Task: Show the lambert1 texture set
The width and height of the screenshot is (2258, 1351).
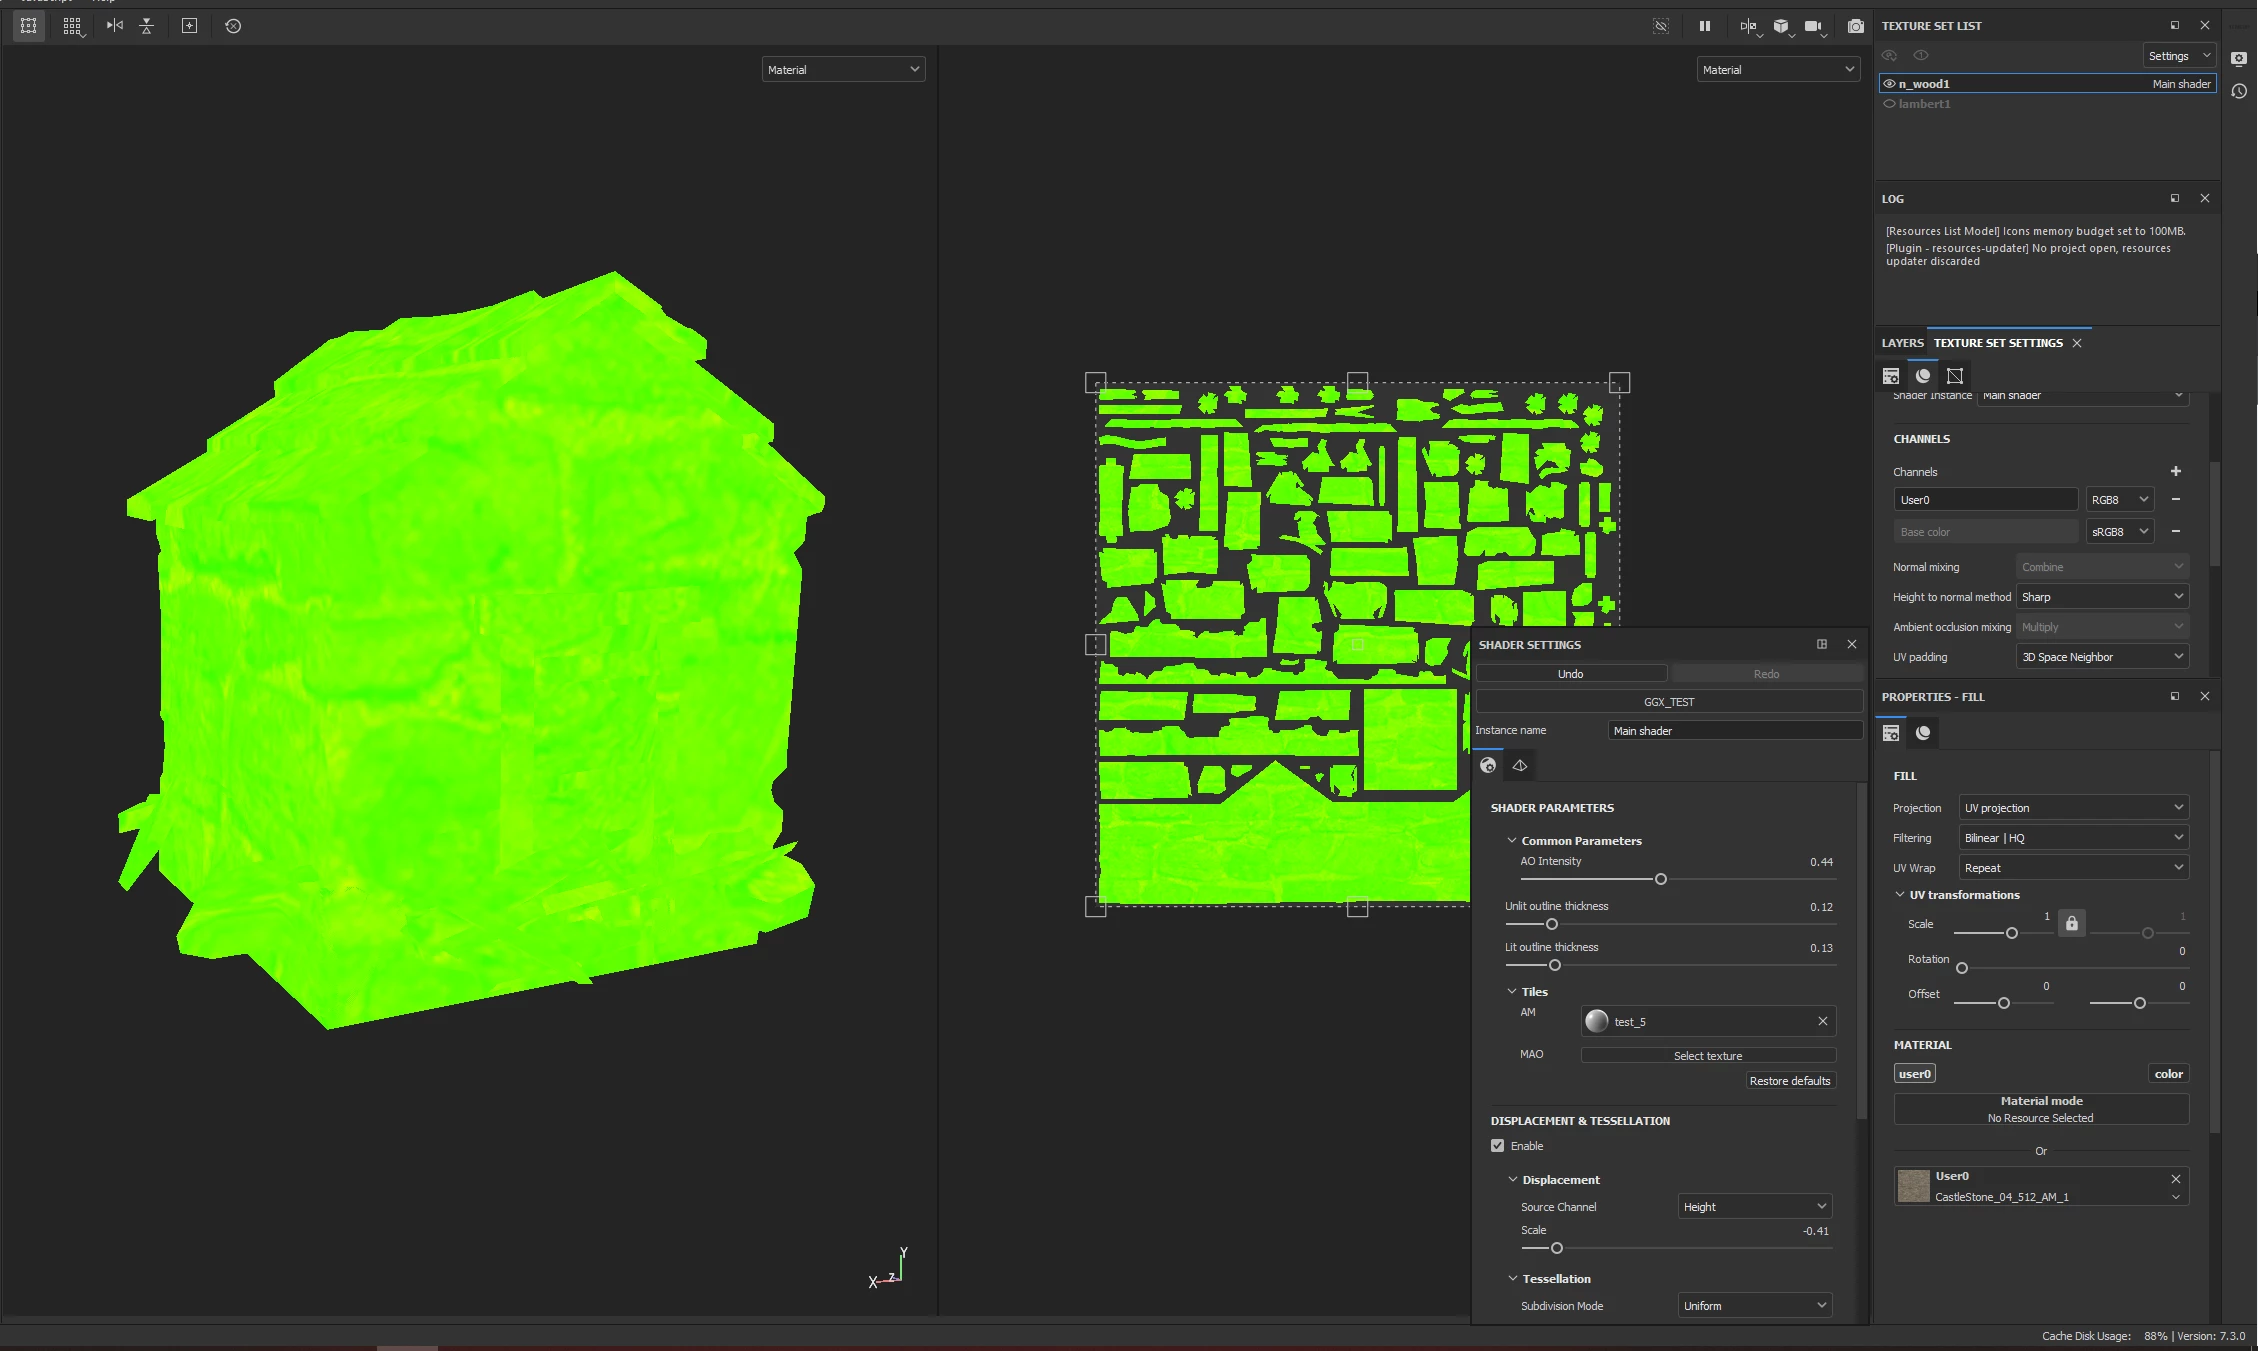Action: tap(1889, 104)
